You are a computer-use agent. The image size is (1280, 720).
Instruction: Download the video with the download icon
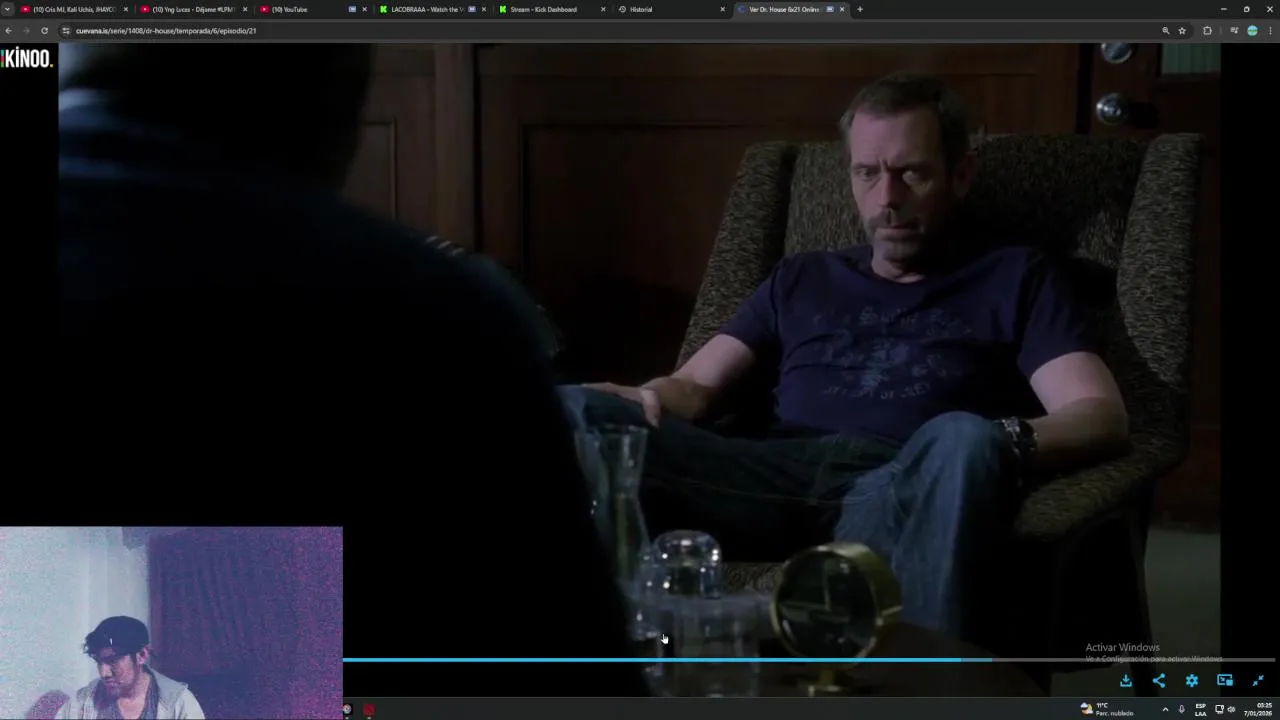click(1125, 680)
